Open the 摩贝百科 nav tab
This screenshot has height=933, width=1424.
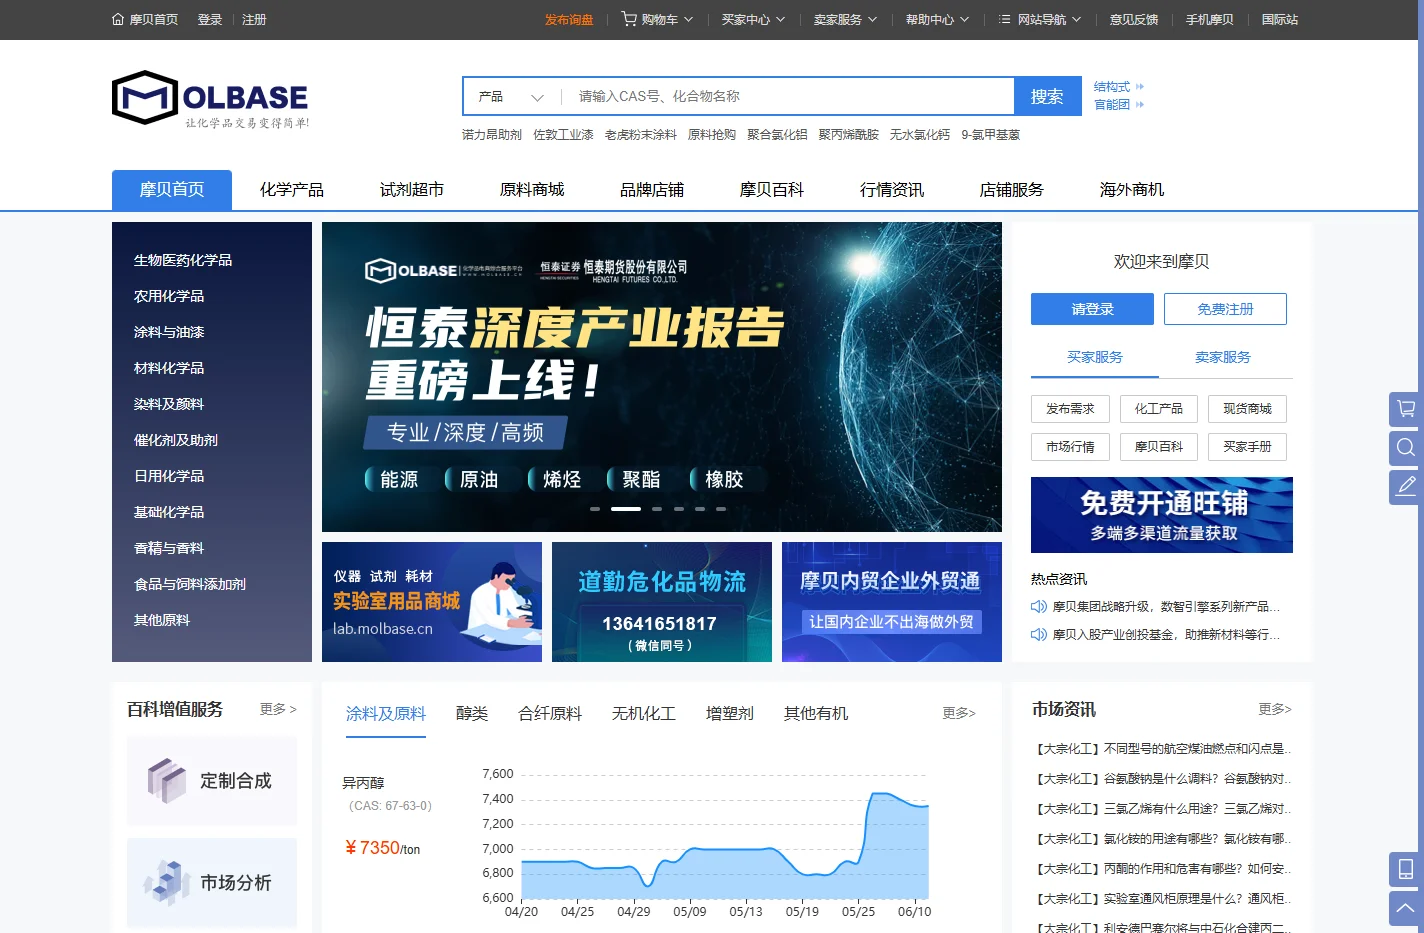click(x=772, y=190)
